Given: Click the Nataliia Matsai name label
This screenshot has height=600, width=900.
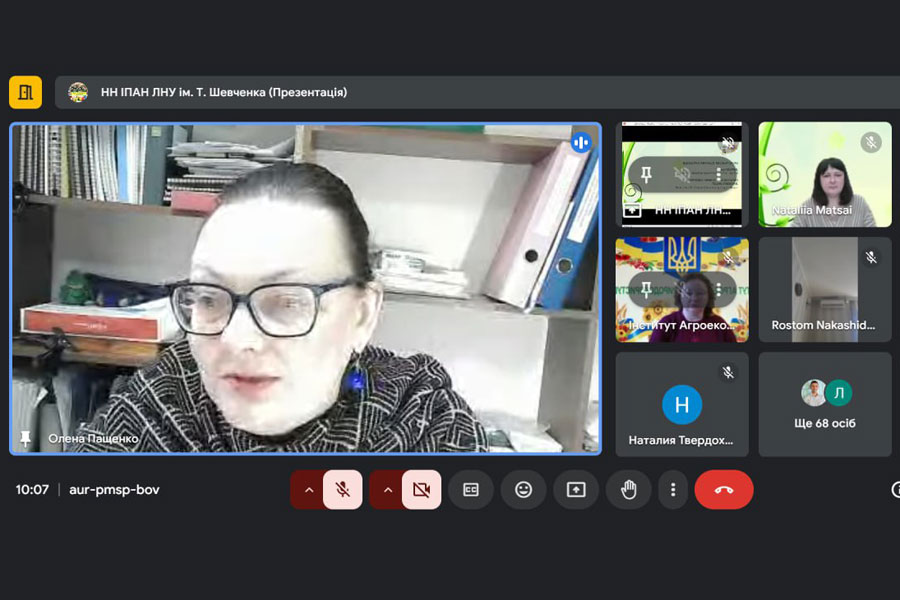Looking at the screenshot, I should coord(812,210).
